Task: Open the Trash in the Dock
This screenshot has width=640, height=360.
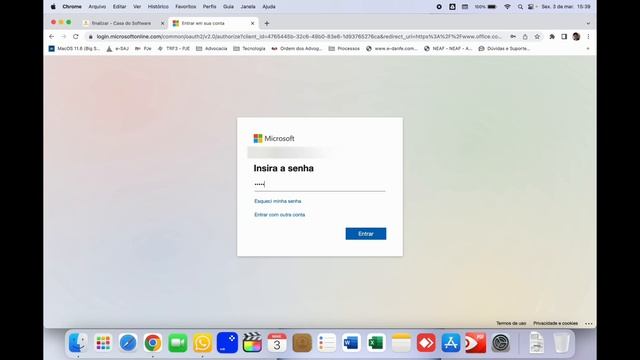Action: pos(562,343)
